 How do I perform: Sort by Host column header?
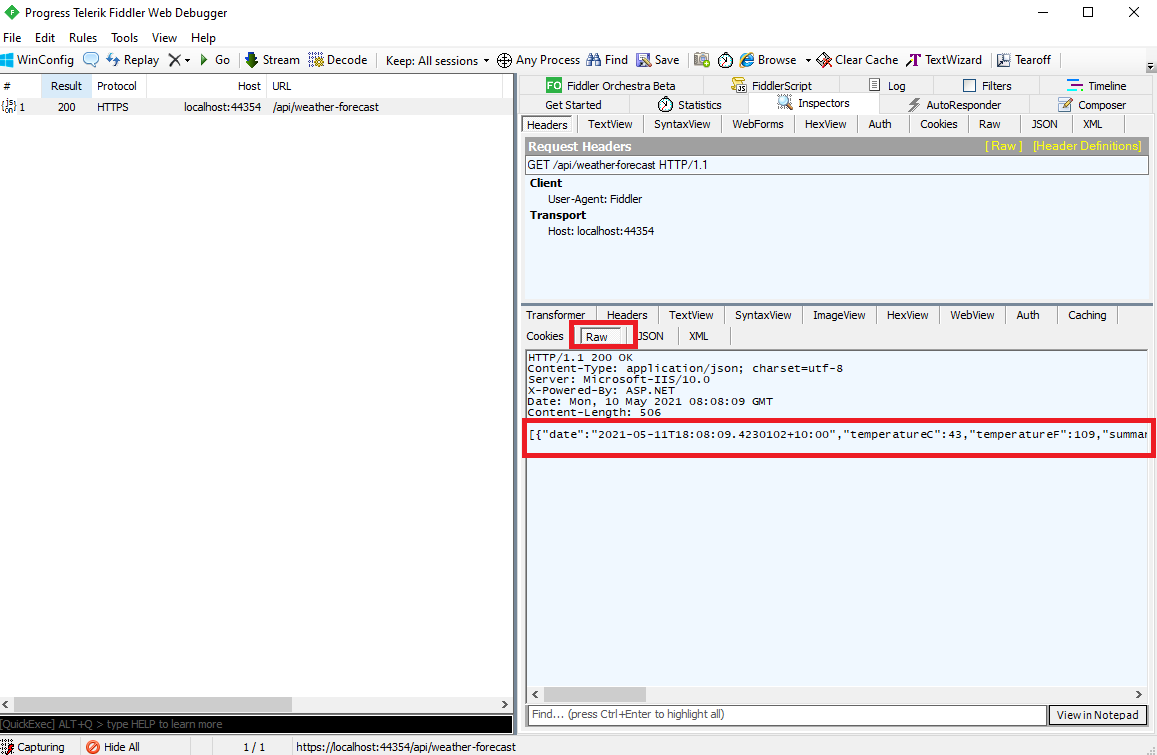(x=206, y=86)
